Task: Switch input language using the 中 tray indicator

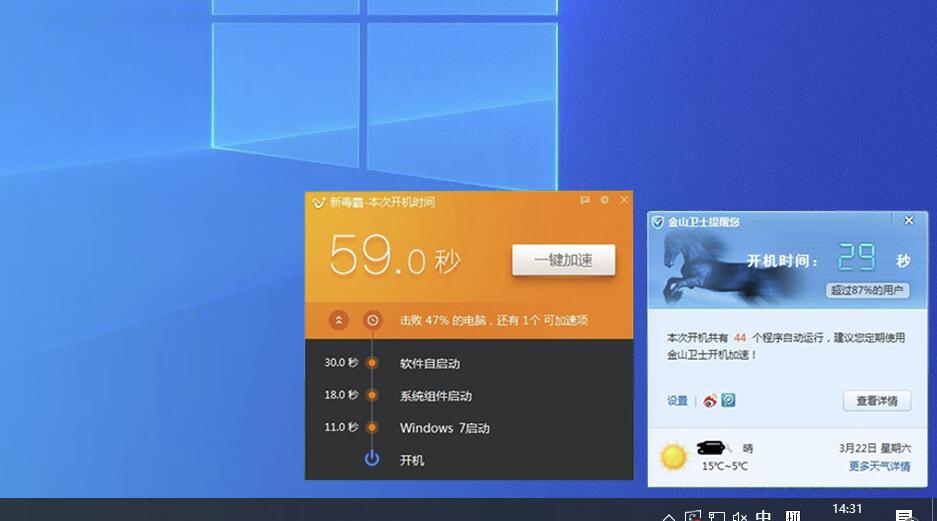Action: (763, 516)
